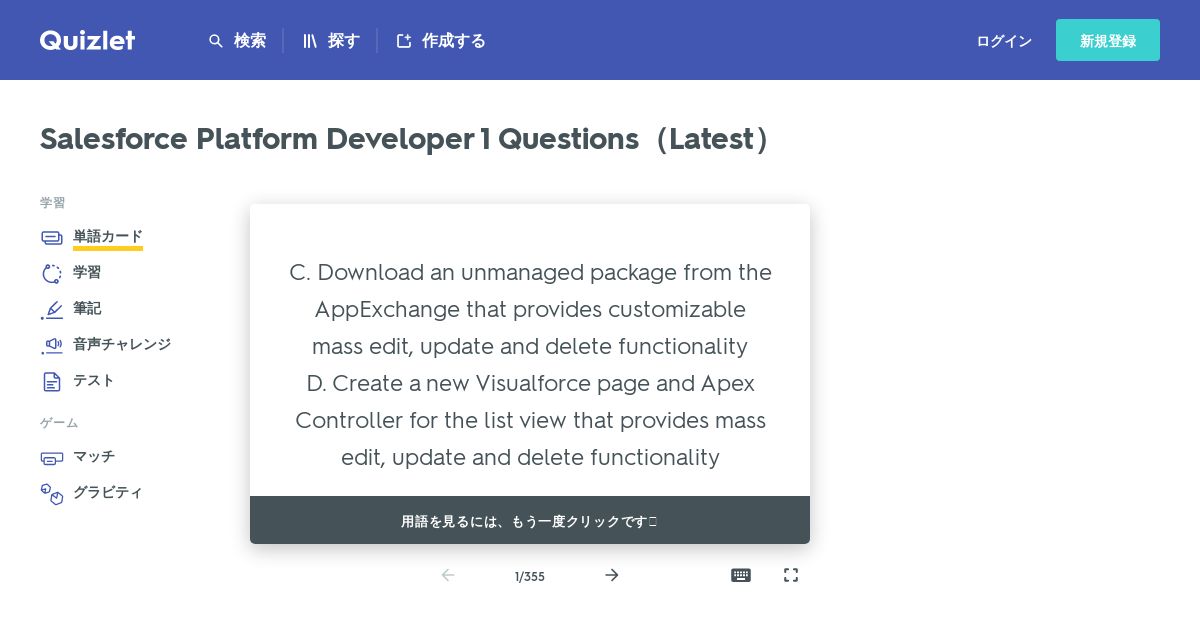The height and width of the screenshot is (630, 1200).
Task: Click the マッチ game icon
Action: coord(52,457)
